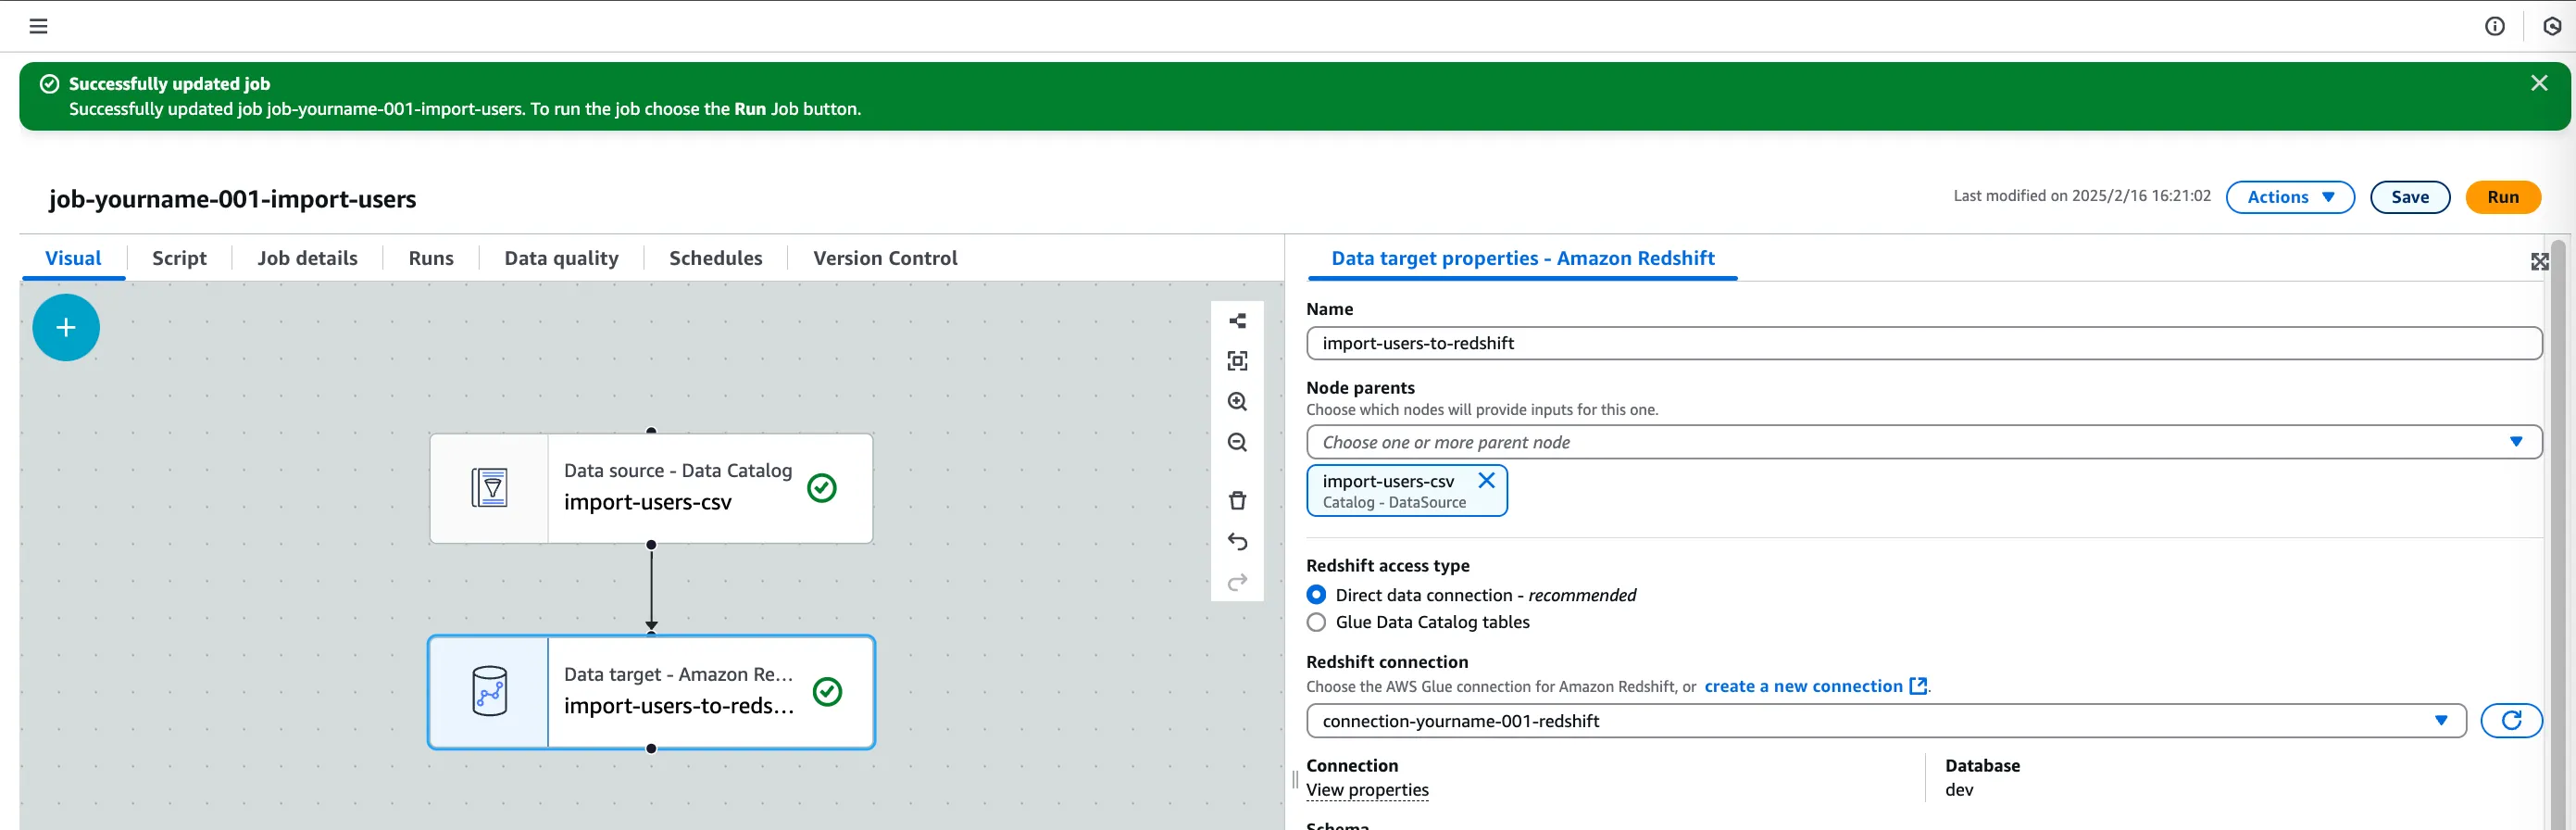Image resolution: width=2576 pixels, height=830 pixels.
Task: Open the Actions dropdown menu
Action: 2289,197
